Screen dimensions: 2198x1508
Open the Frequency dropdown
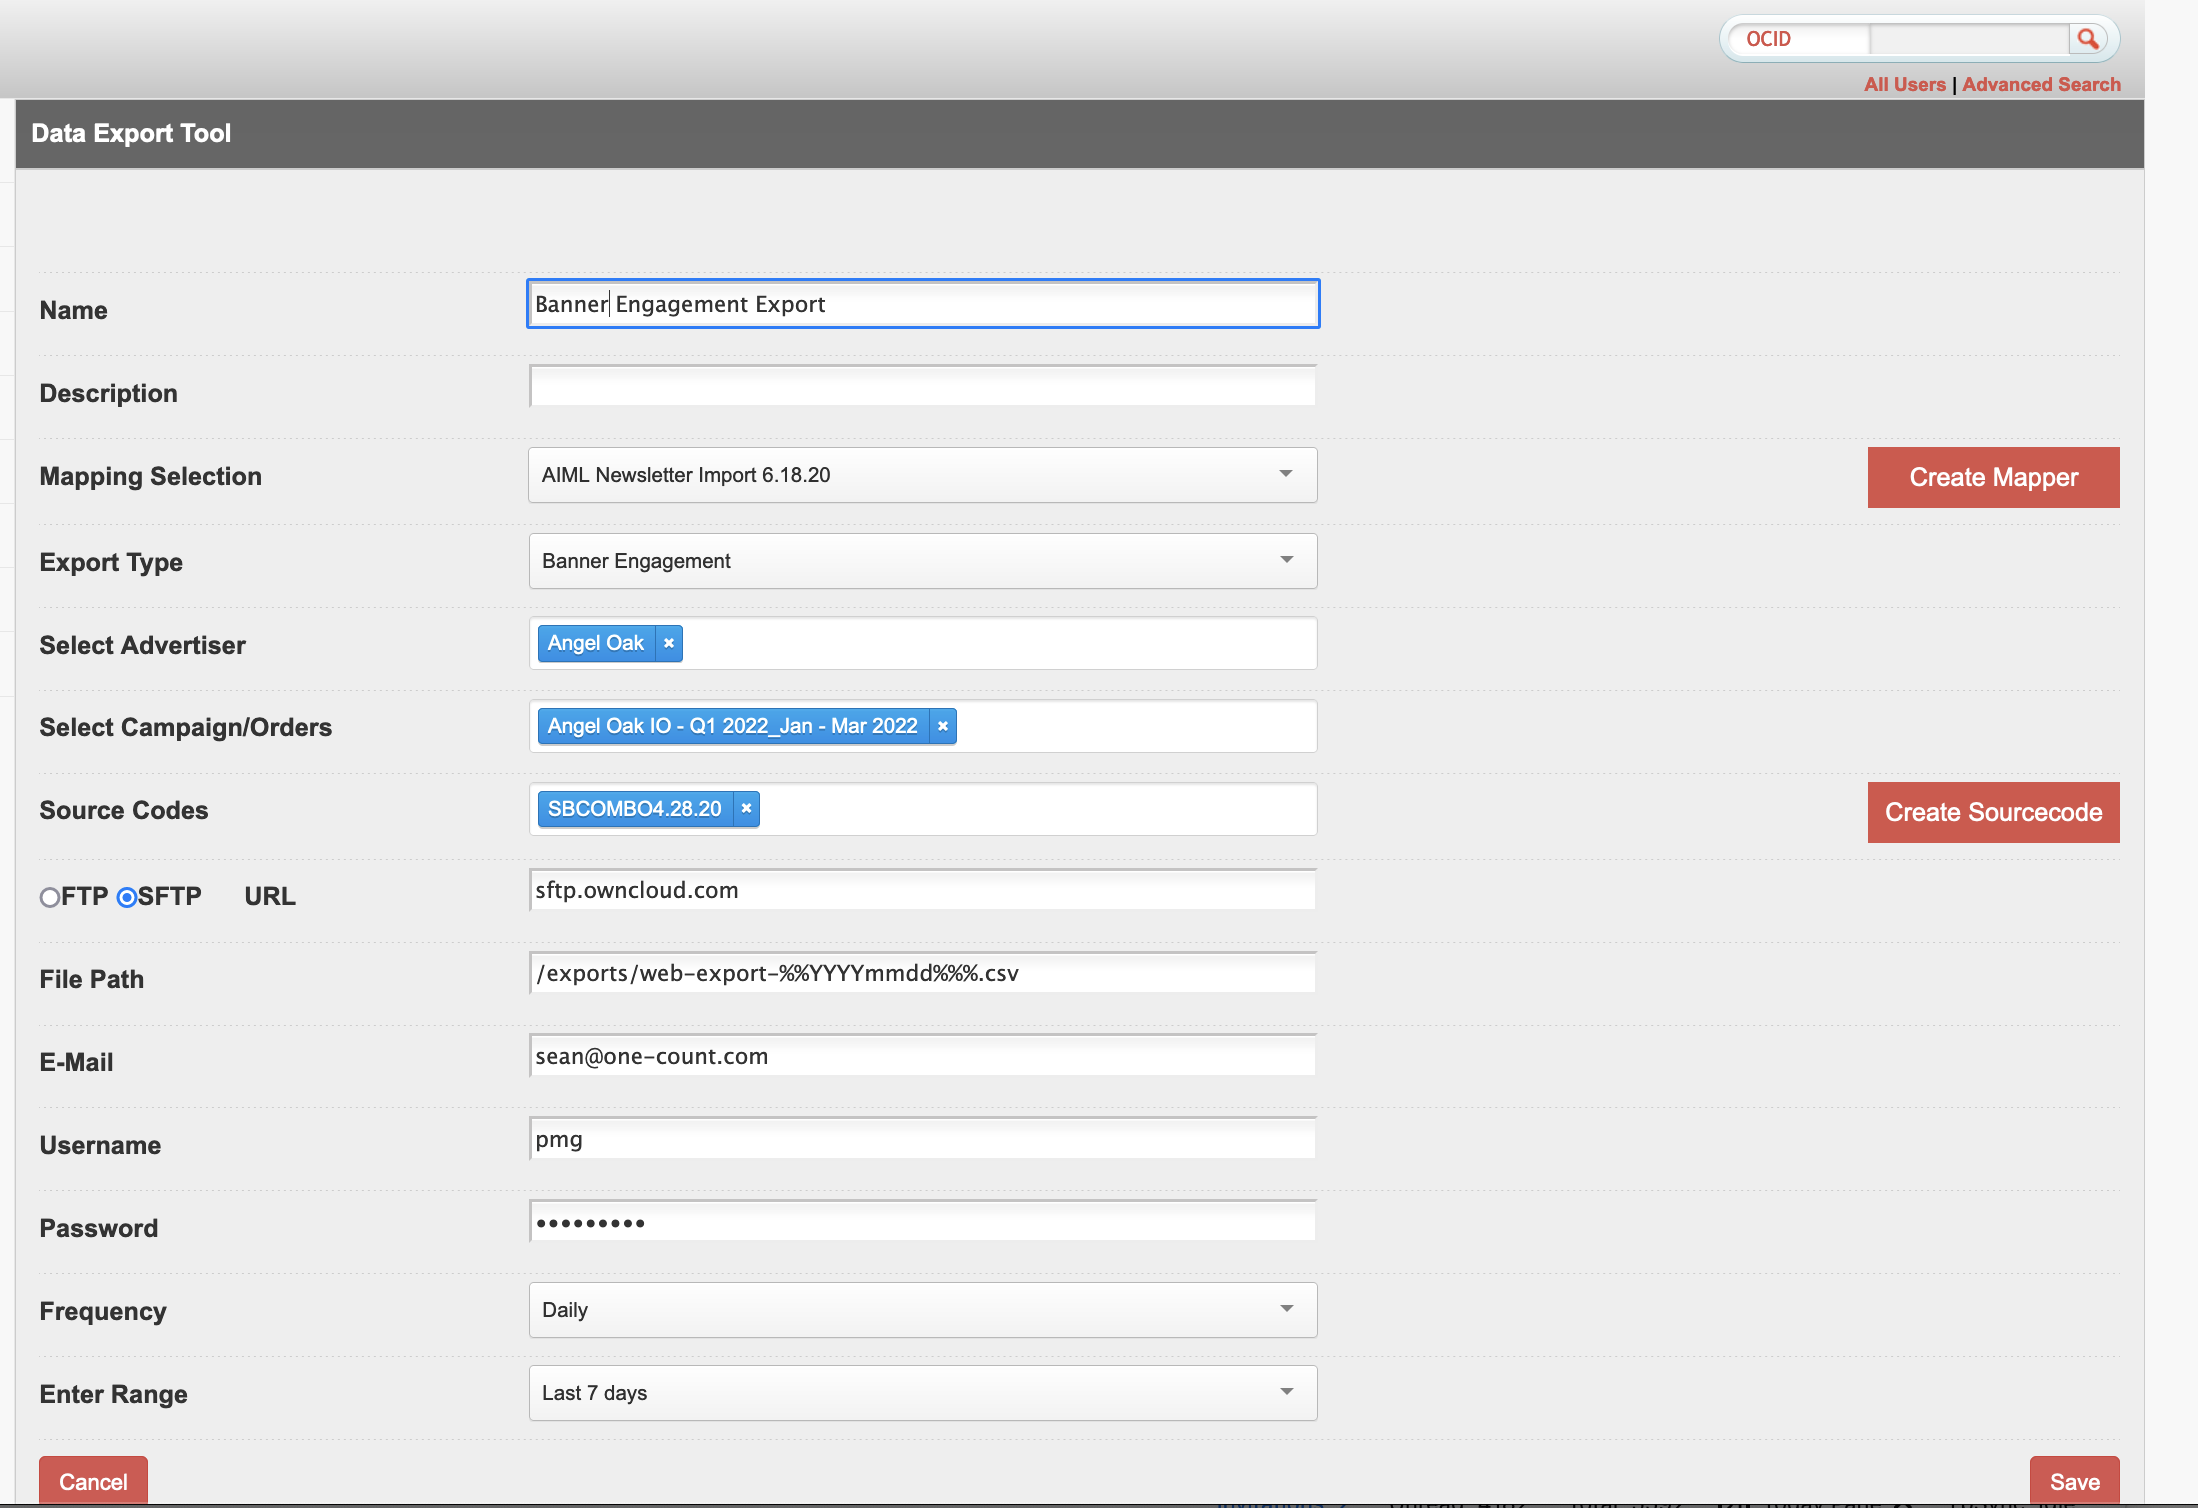[922, 1310]
